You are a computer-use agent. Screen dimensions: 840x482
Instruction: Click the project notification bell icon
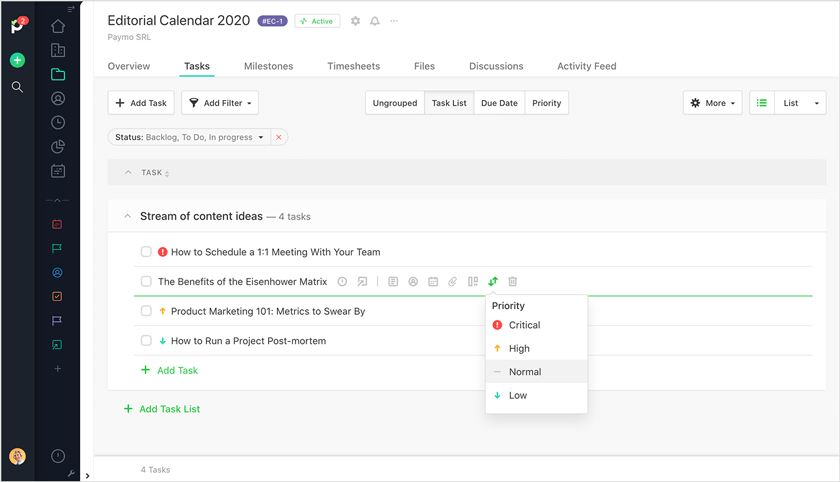375,21
